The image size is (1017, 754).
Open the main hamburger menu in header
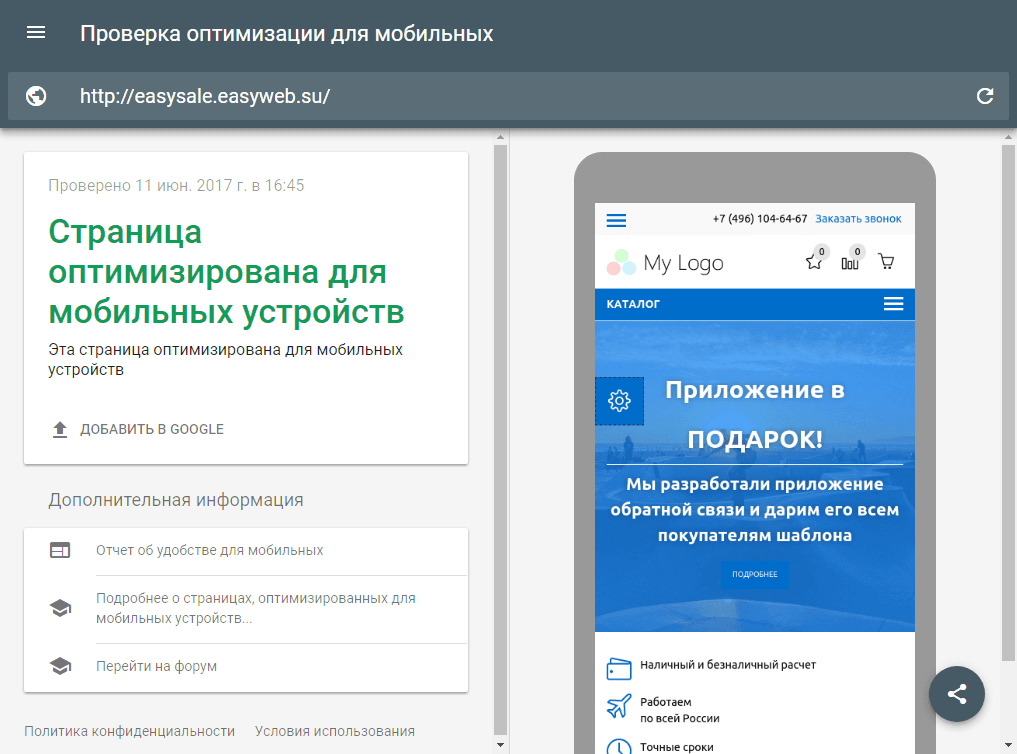[x=36, y=32]
